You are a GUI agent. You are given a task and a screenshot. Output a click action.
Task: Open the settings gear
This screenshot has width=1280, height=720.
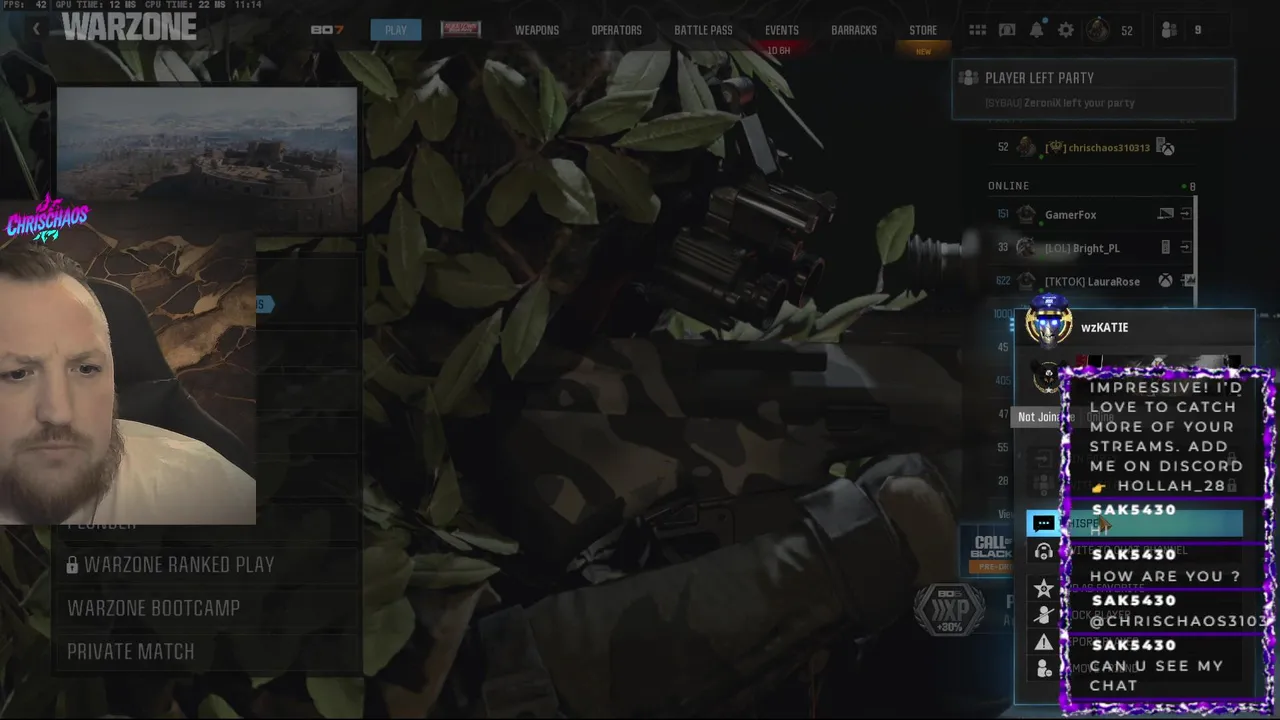click(x=1066, y=30)
